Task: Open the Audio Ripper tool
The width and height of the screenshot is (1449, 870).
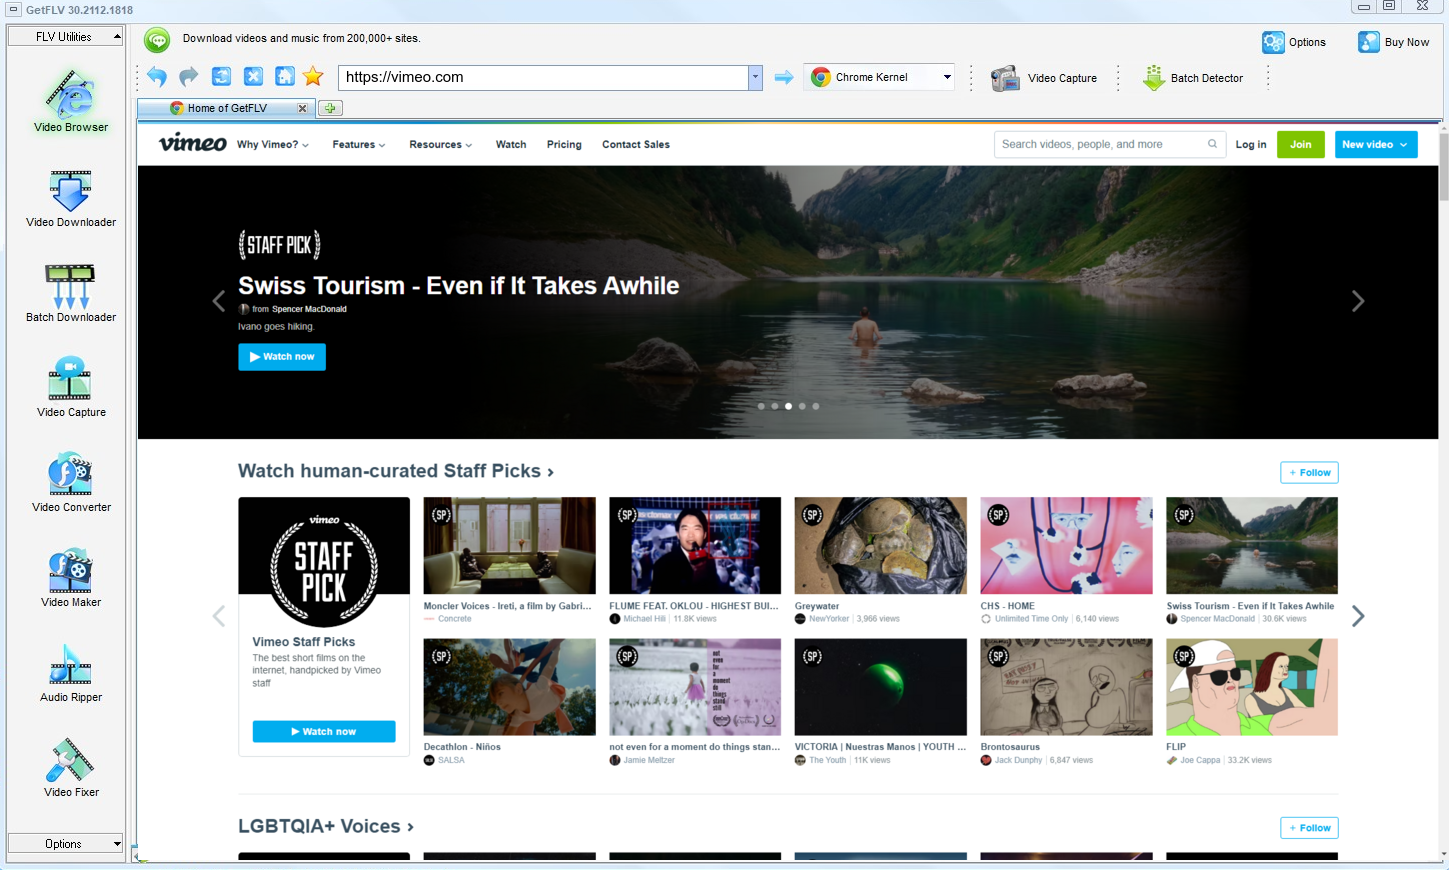Action: click(x=71, y=672)
